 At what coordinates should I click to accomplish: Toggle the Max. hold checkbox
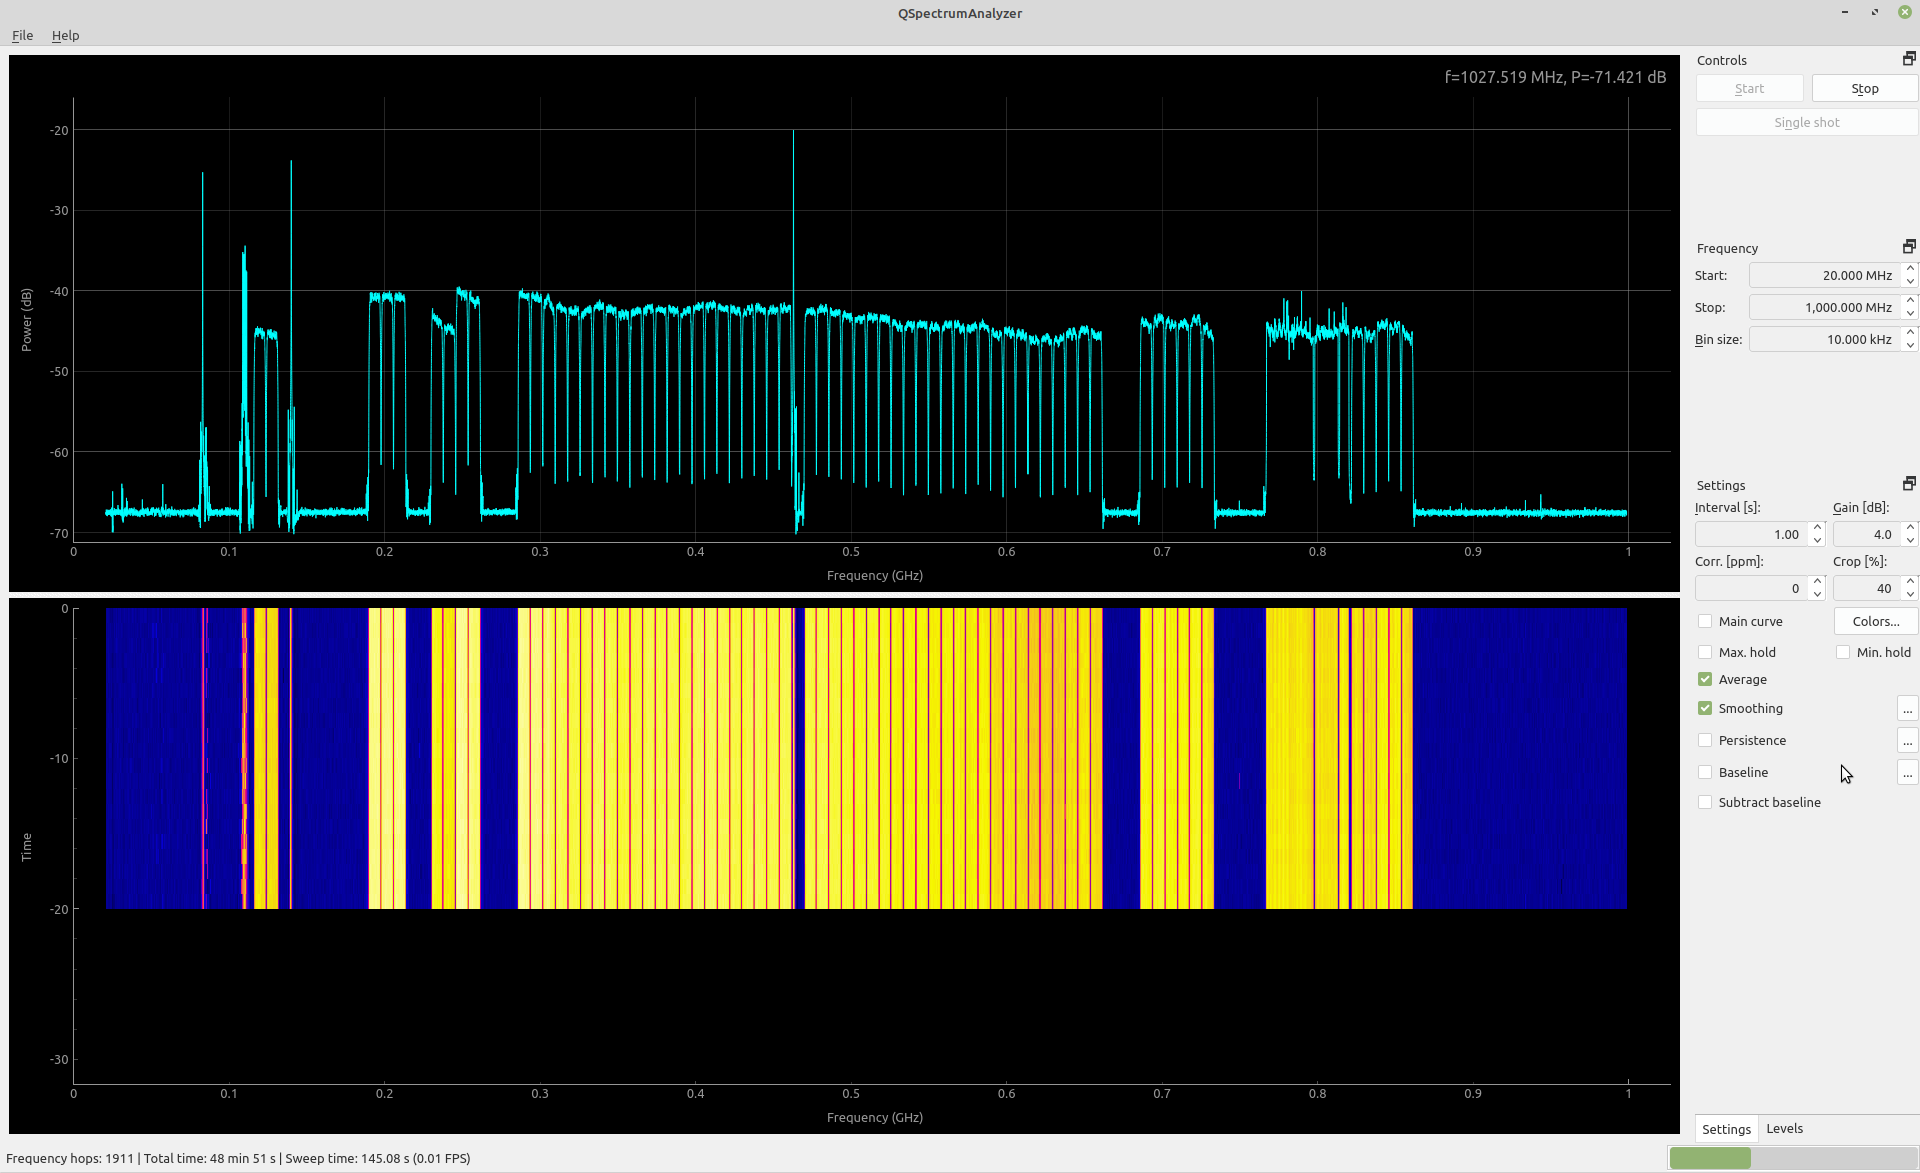1705,652
